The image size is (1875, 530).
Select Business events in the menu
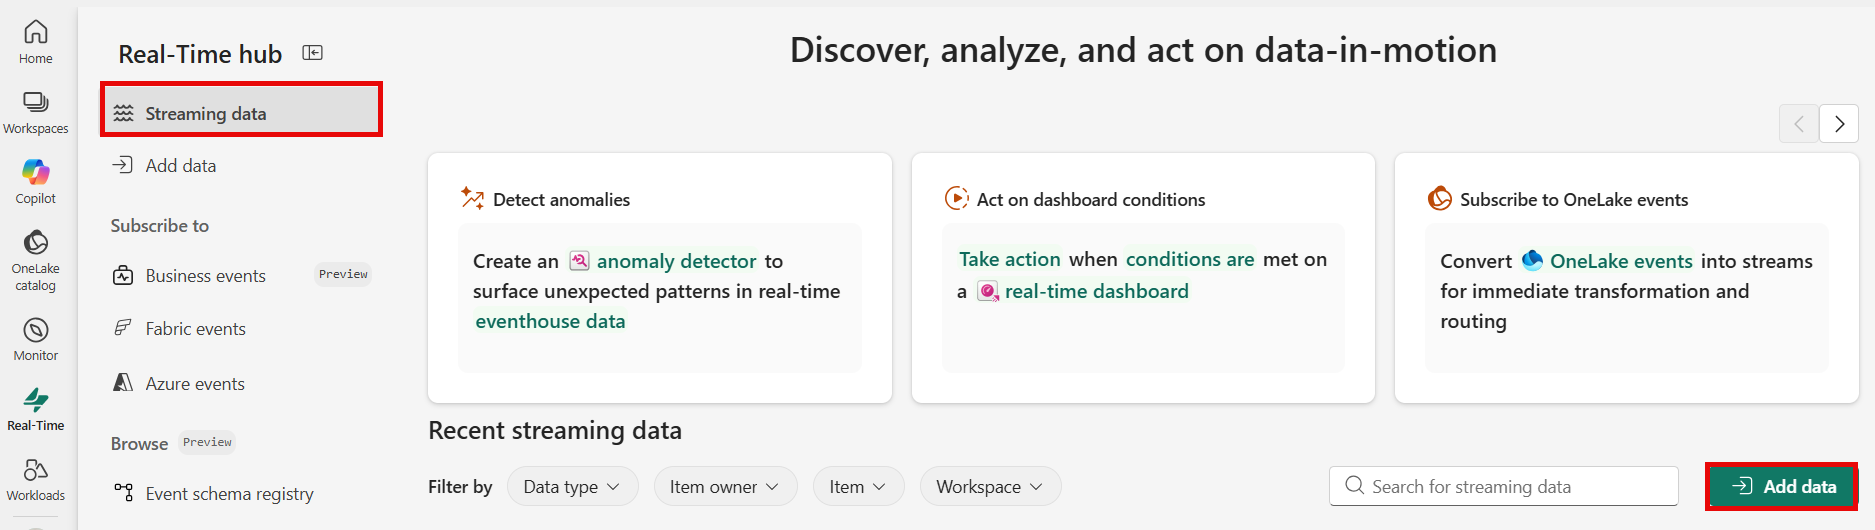coord(206,276)
